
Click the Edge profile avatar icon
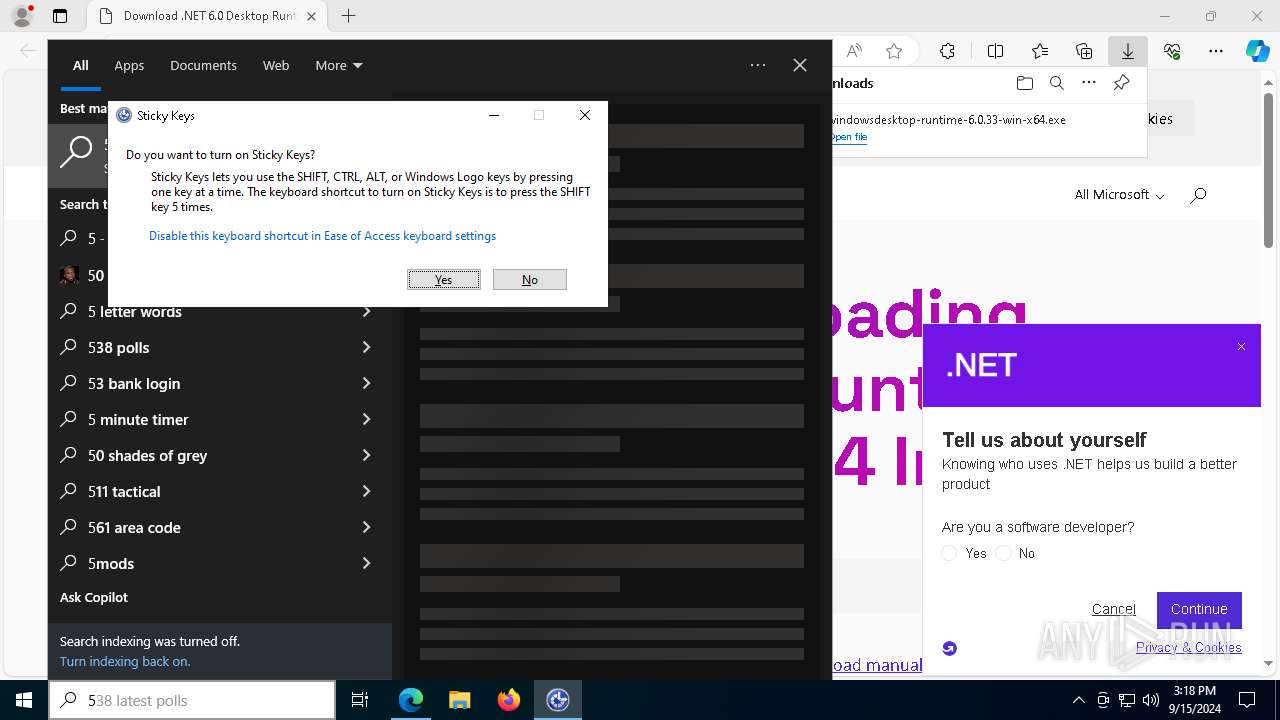tap(22, 16)
